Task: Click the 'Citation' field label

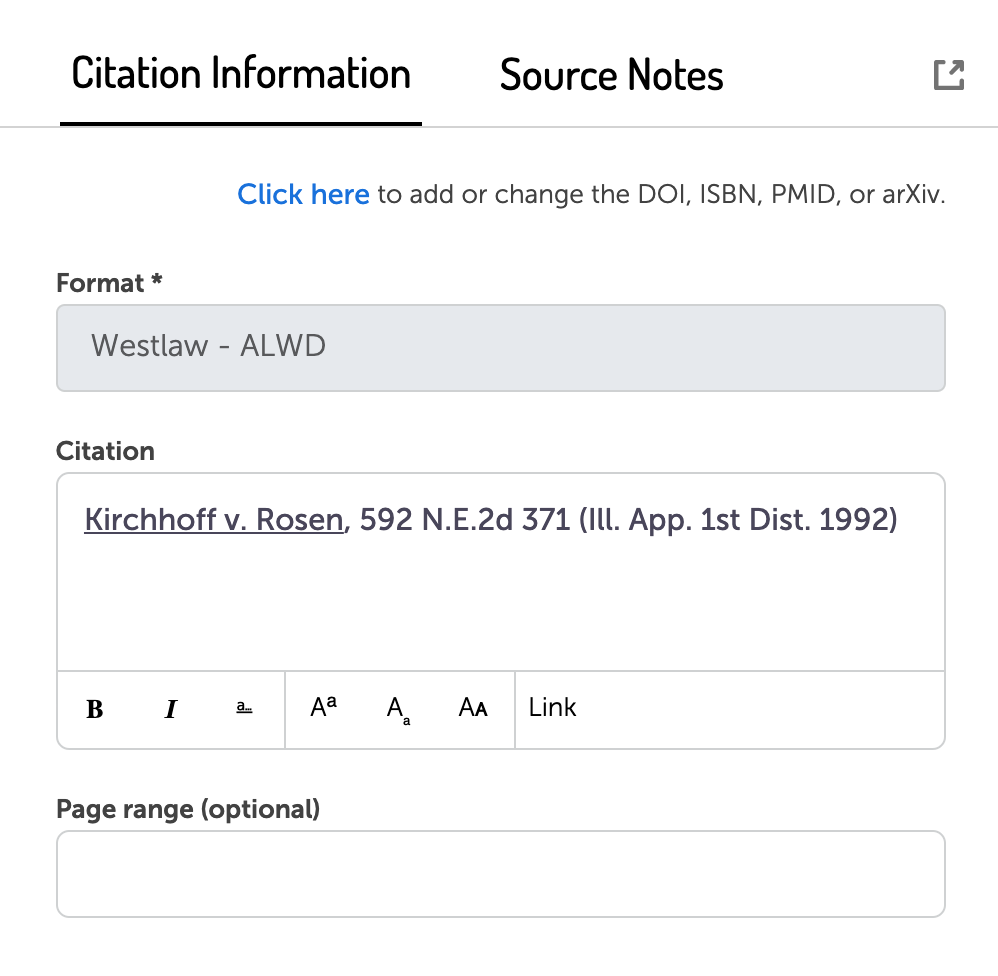Action: tap(105, 451)
